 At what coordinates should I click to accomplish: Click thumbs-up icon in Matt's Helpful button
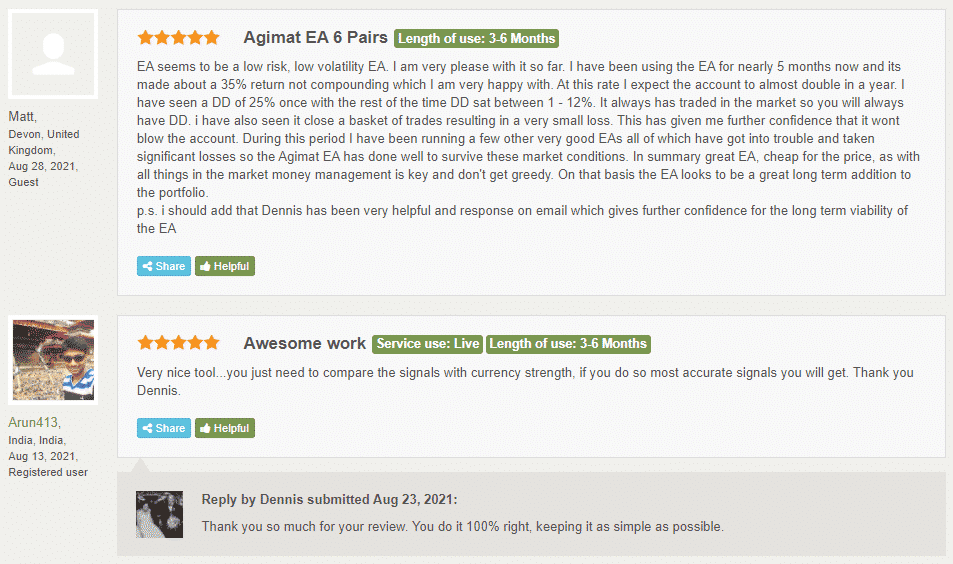coord(205,266)
